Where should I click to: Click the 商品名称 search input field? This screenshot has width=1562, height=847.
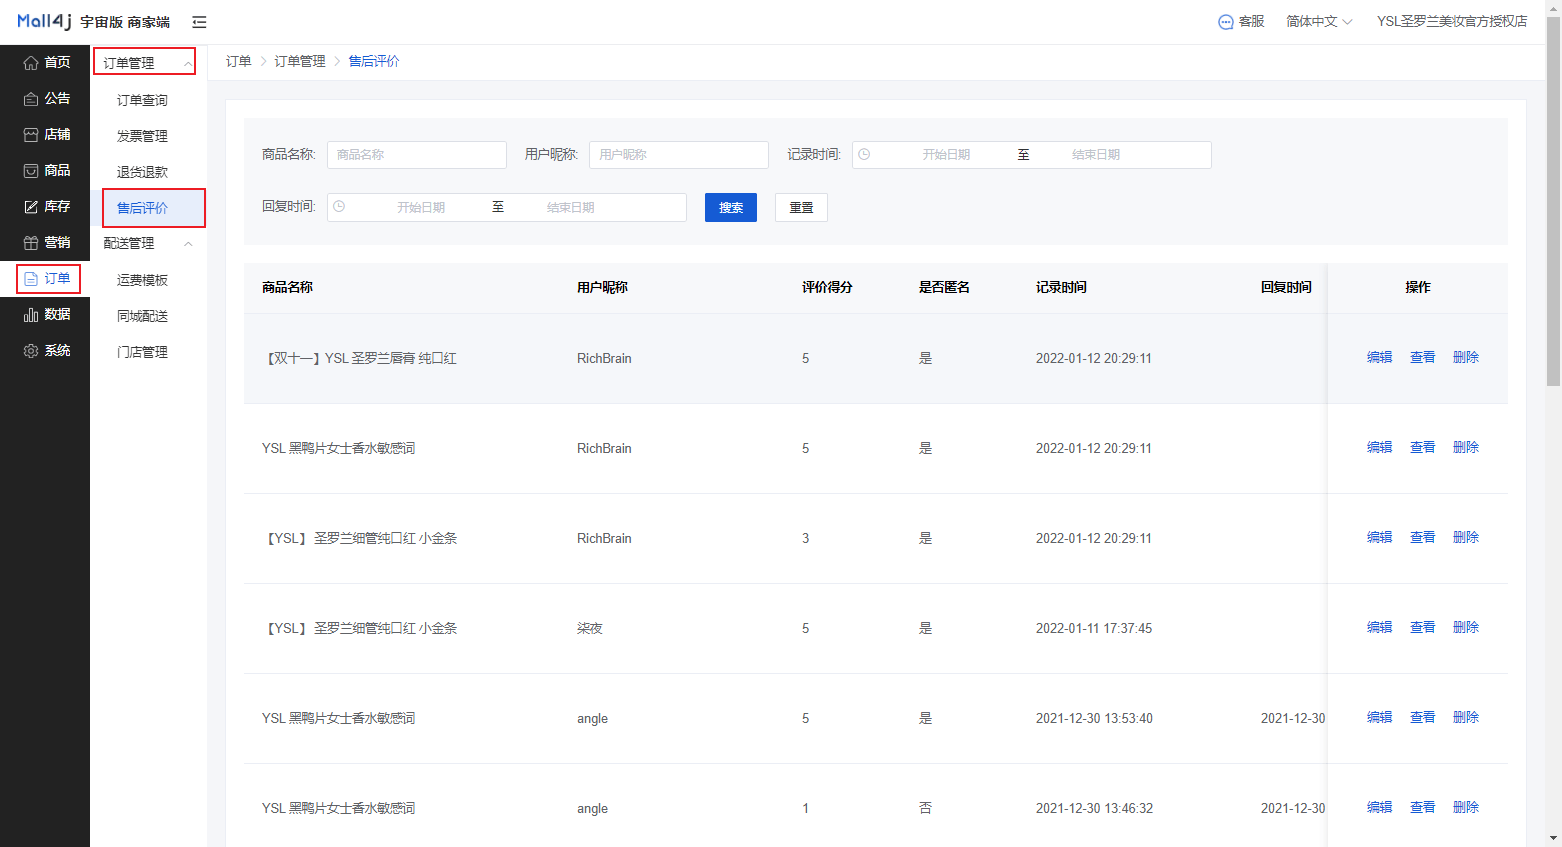pyautogui.click(x=417, y=155)
